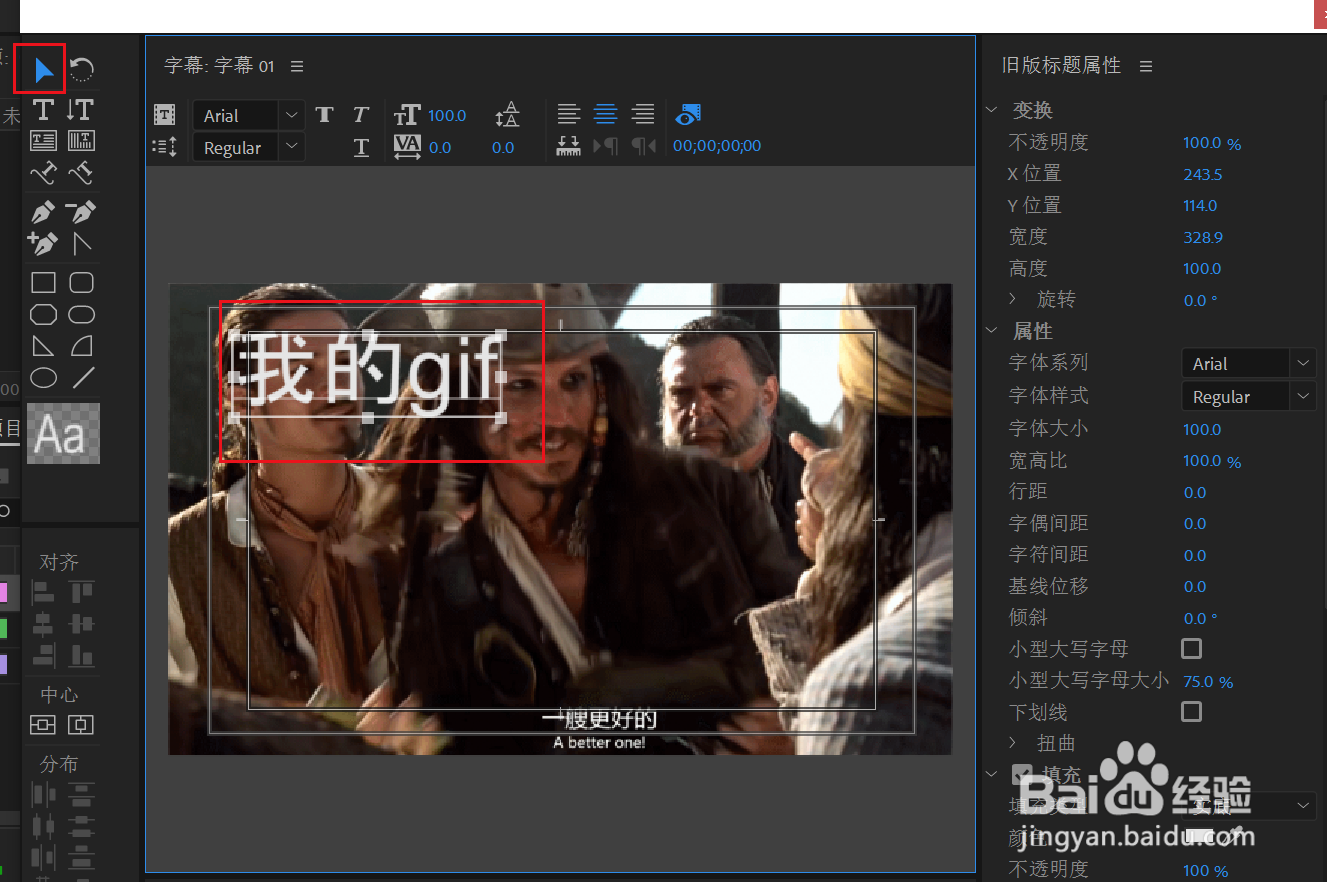Screen dimensions: 1327x882
Task: Open Roll/Crawl options icon
Action: point(164,147)
